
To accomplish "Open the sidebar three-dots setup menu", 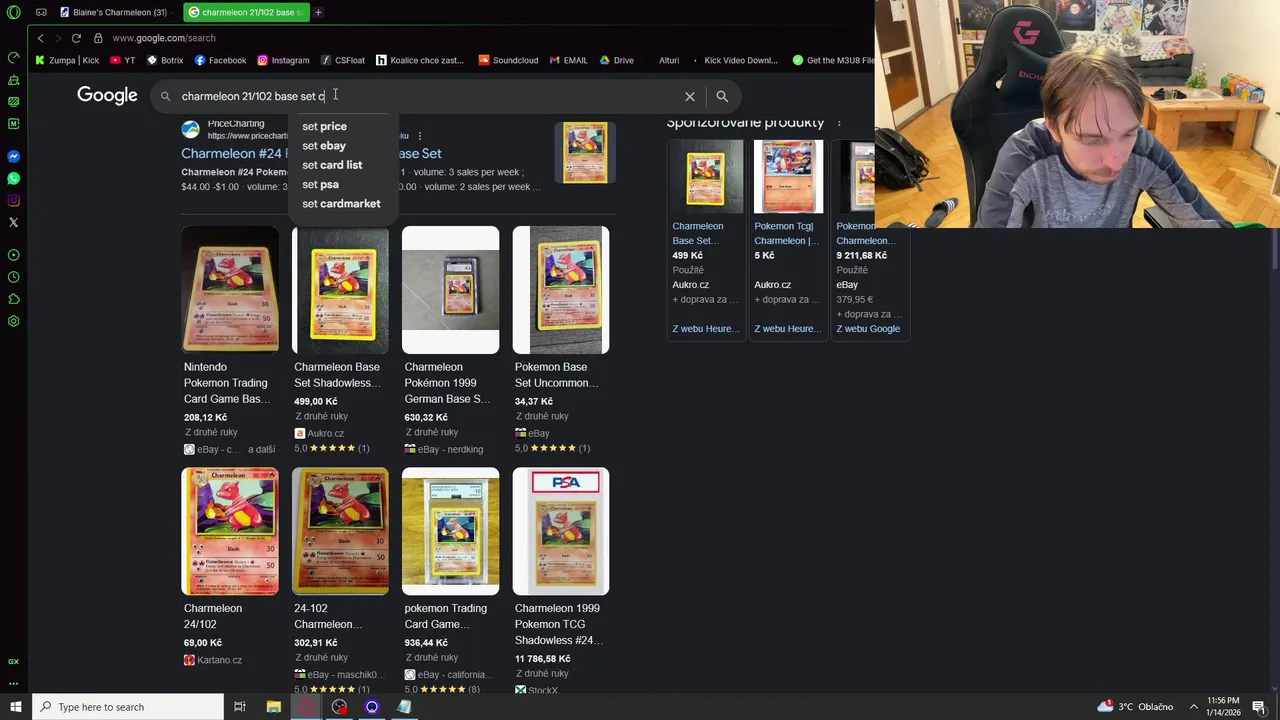I will pyautogui.click(x=13, y=683).
